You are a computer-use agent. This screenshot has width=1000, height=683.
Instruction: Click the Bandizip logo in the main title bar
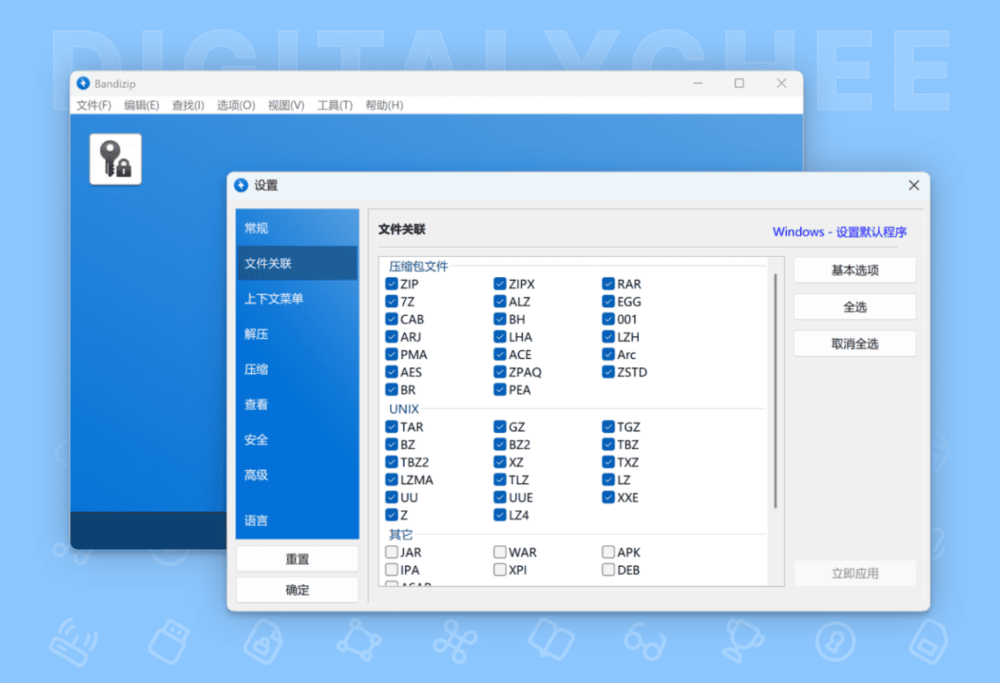pos(83,84)
